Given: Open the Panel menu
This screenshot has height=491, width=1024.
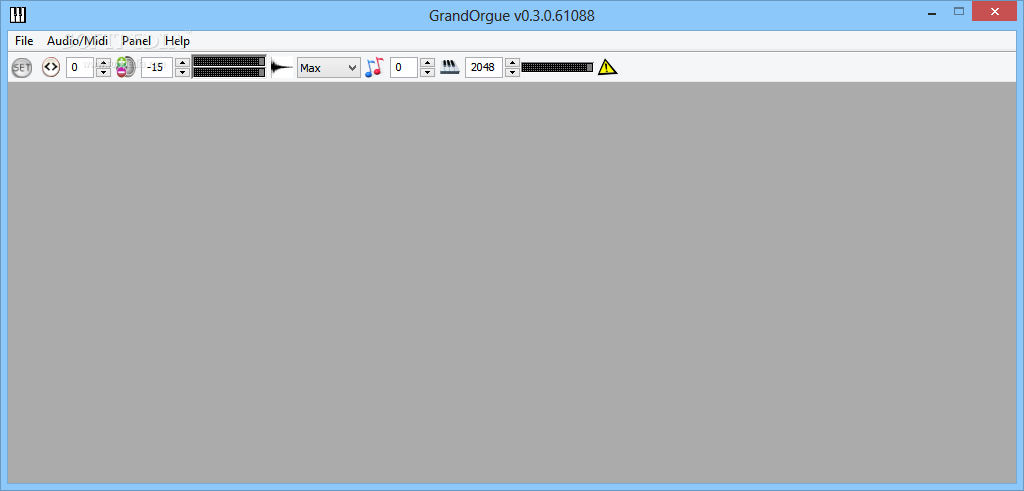Looking at the screenshot, I should pyautogui.click(x=136, y=41).
